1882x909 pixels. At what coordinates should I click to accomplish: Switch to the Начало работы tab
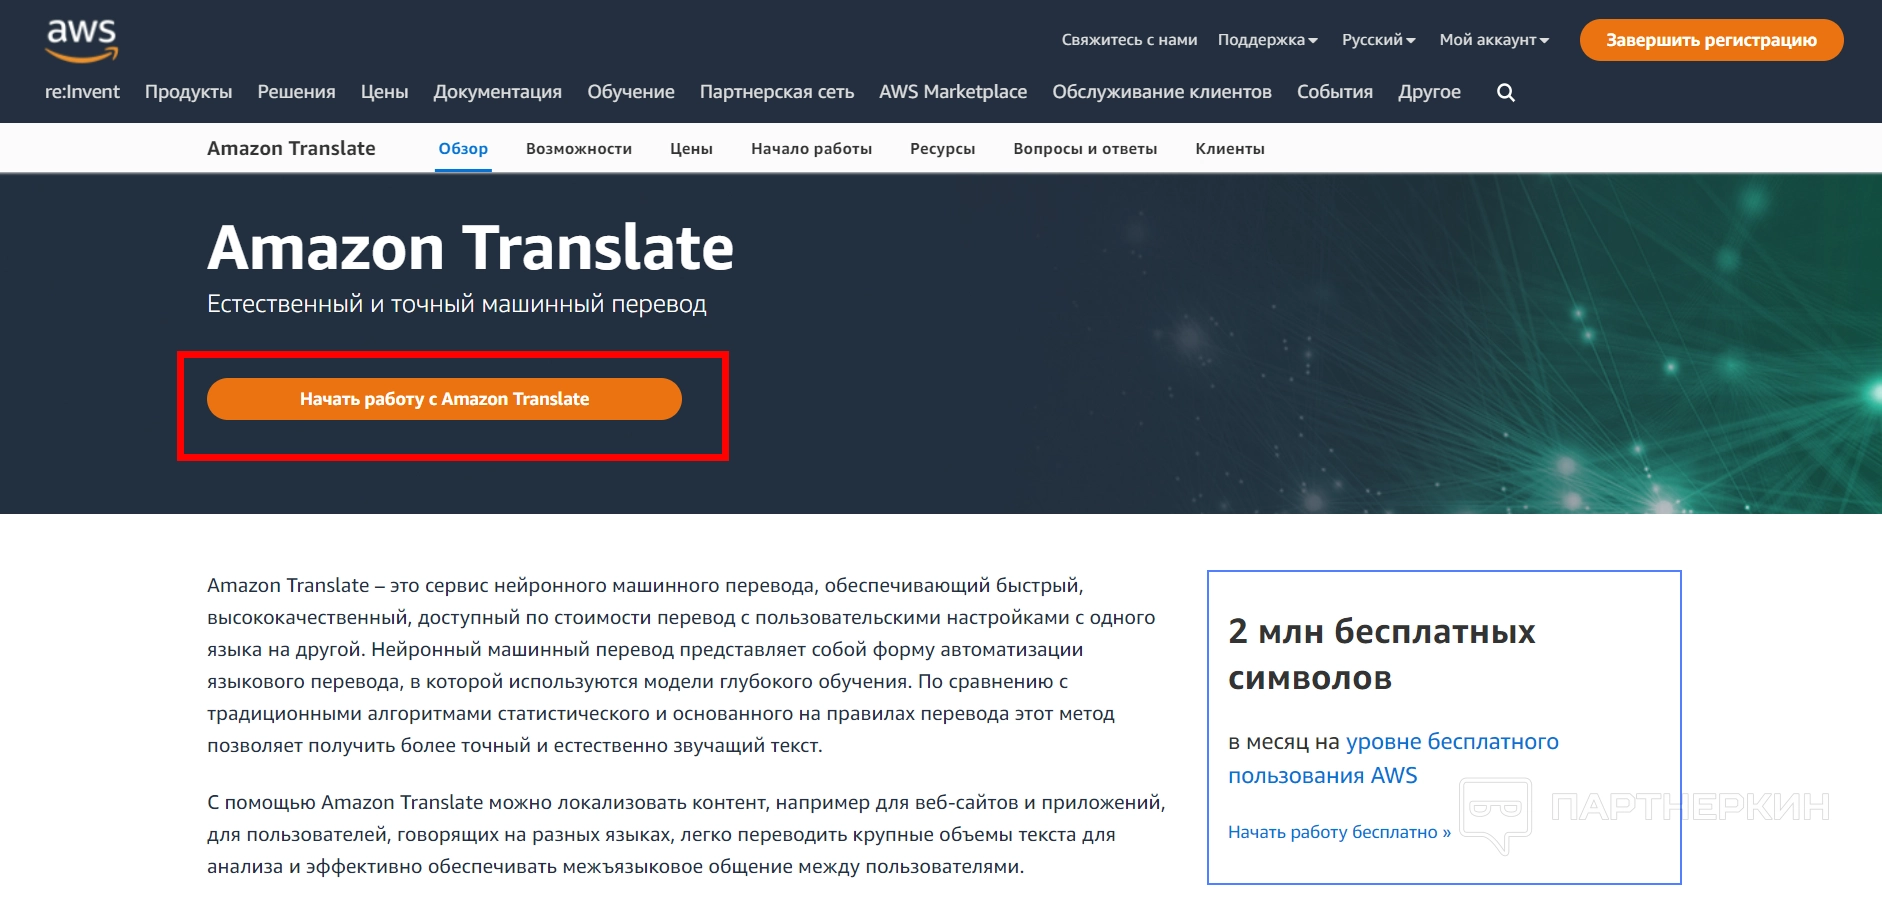(811, 148)
